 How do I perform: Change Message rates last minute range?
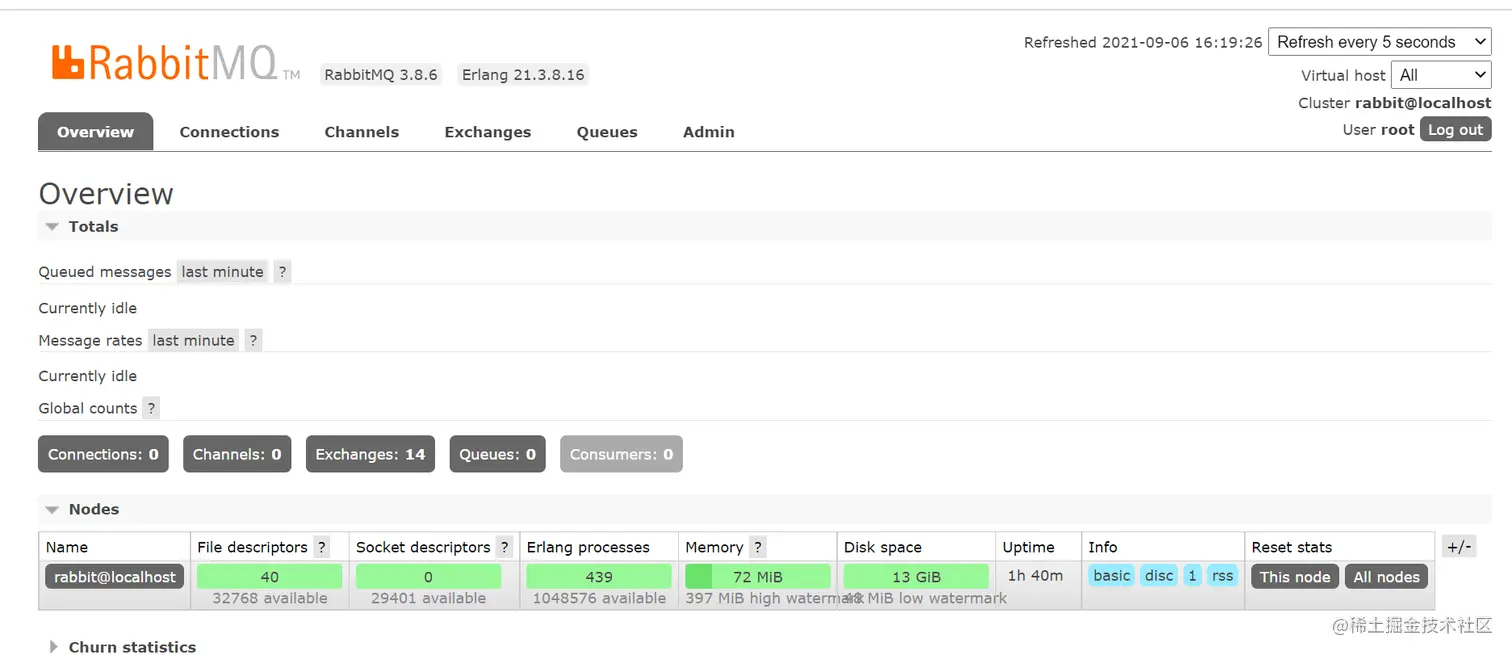coord(193,340)
